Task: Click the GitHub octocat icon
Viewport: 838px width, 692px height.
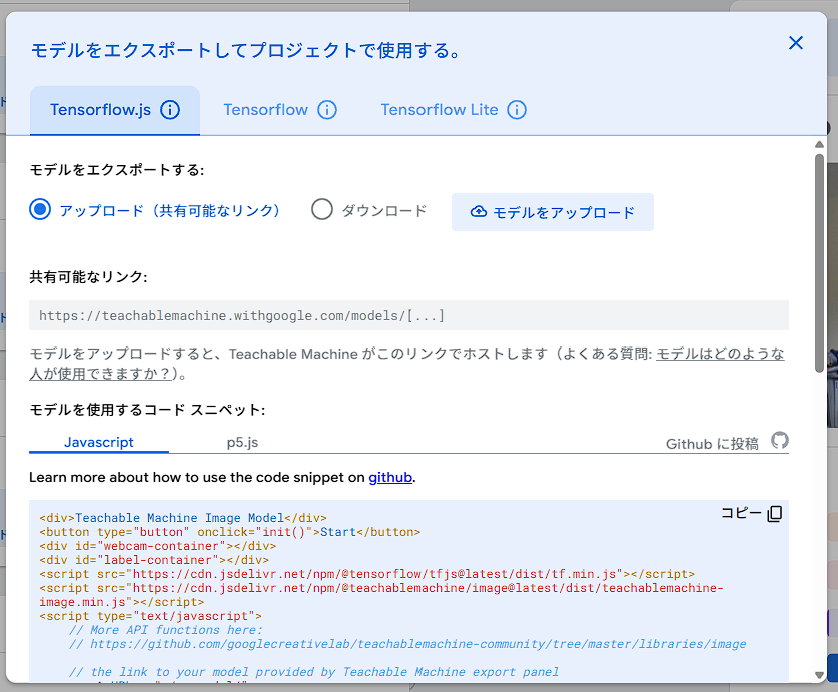Action: (780, 441)
